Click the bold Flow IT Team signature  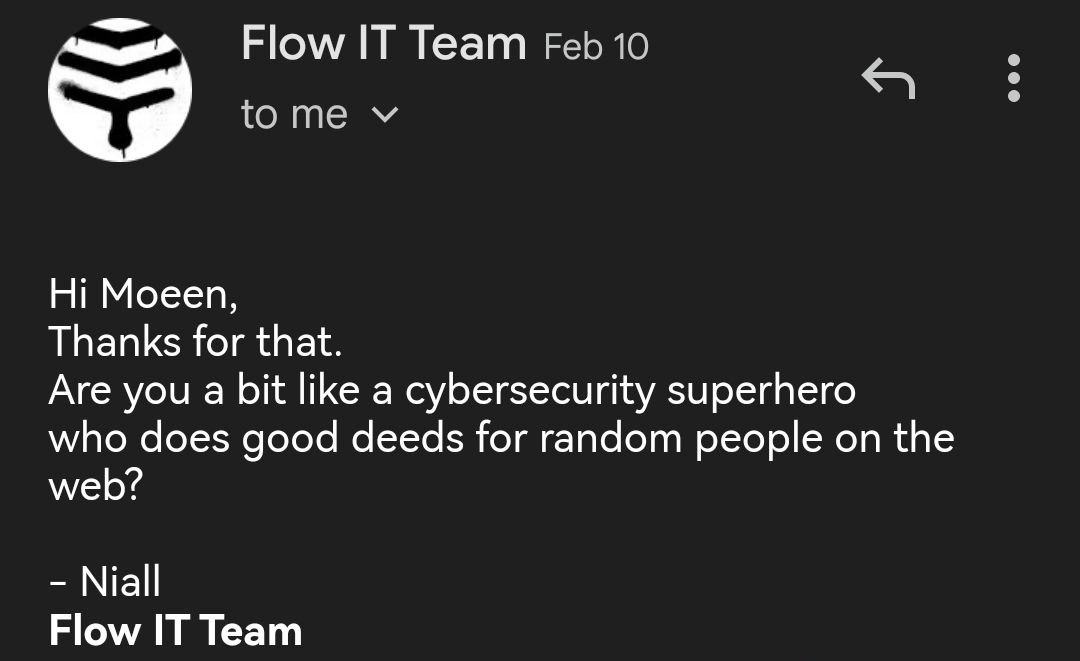point(175,631)
